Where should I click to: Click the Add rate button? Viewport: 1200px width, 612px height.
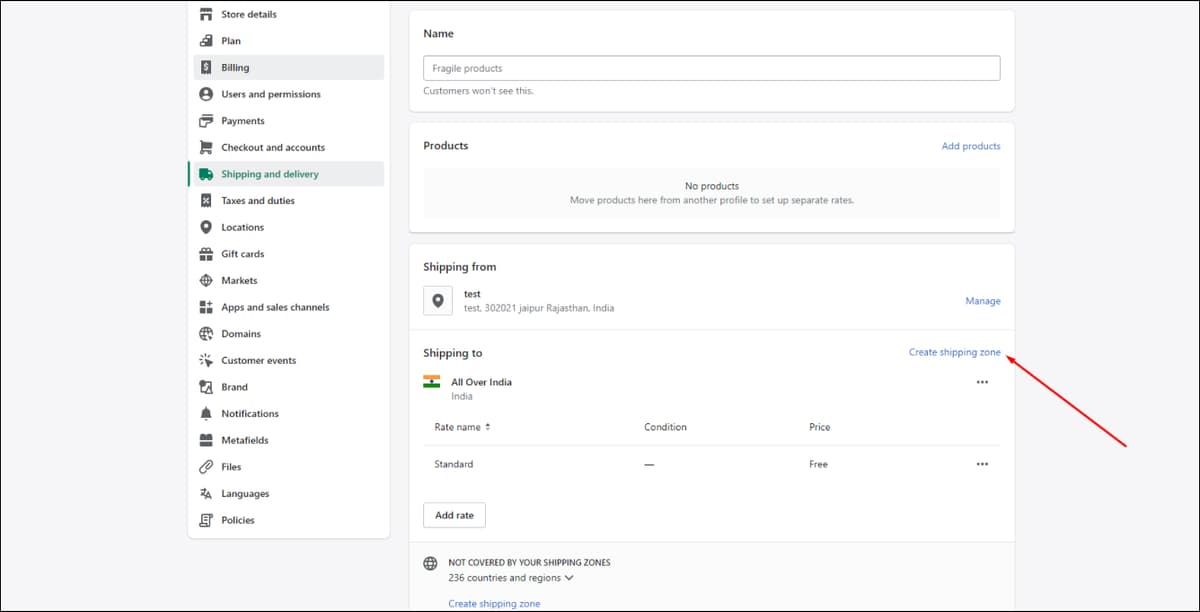click(454, 516)
